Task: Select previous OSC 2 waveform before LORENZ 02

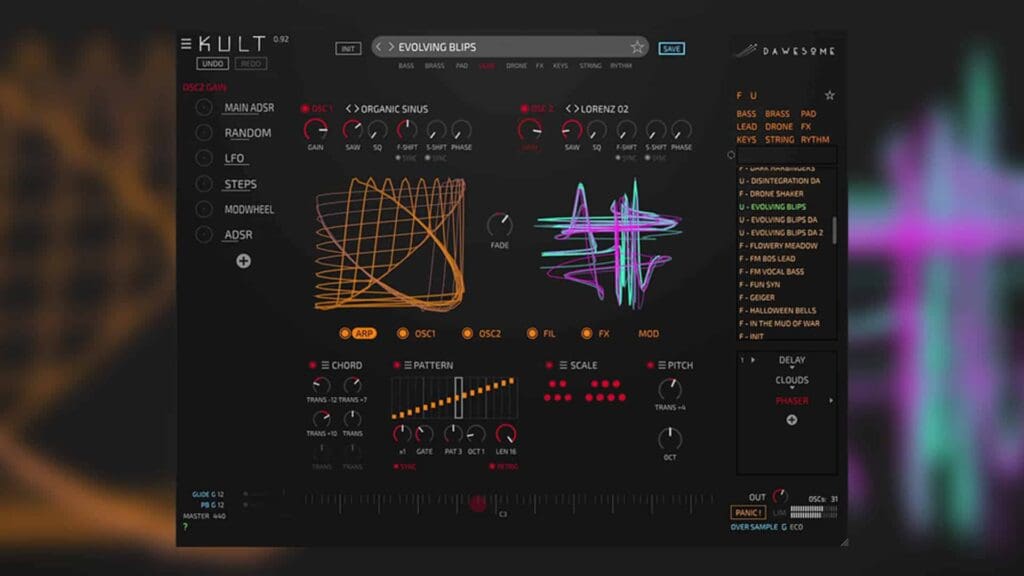Action: (568, 108)
